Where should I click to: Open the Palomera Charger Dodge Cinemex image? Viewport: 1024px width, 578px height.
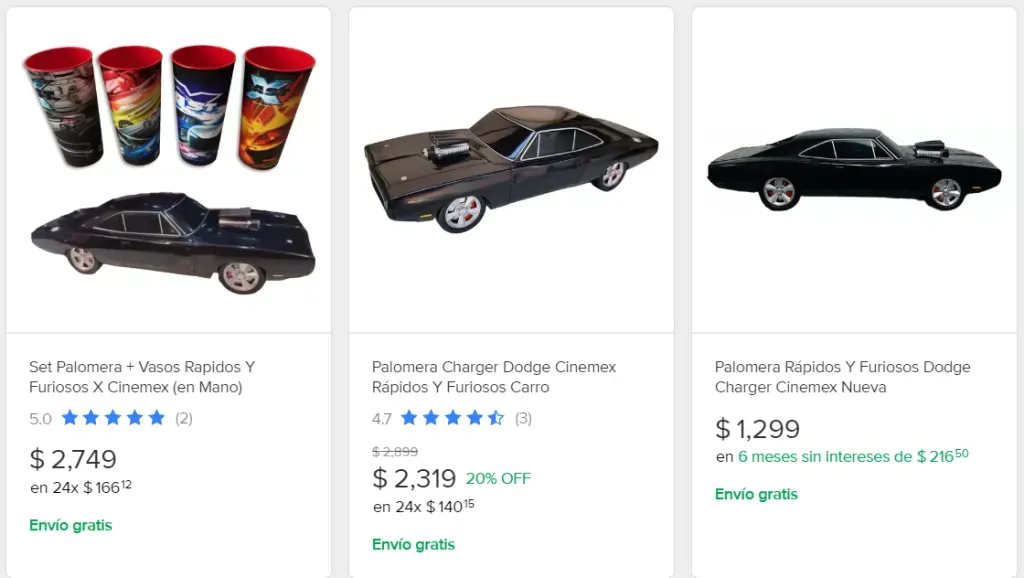pos(511,170)
